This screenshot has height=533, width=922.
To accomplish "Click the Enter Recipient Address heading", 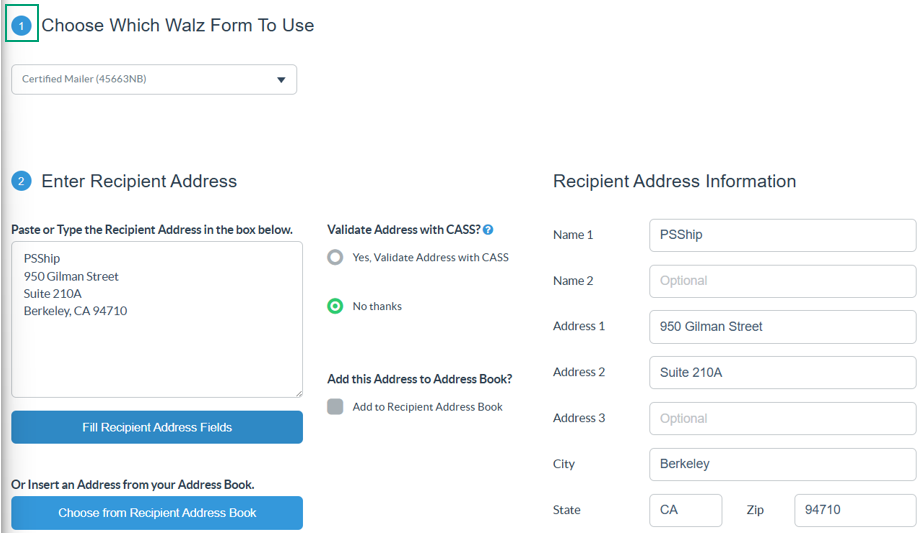I will [x=139, y=181].
